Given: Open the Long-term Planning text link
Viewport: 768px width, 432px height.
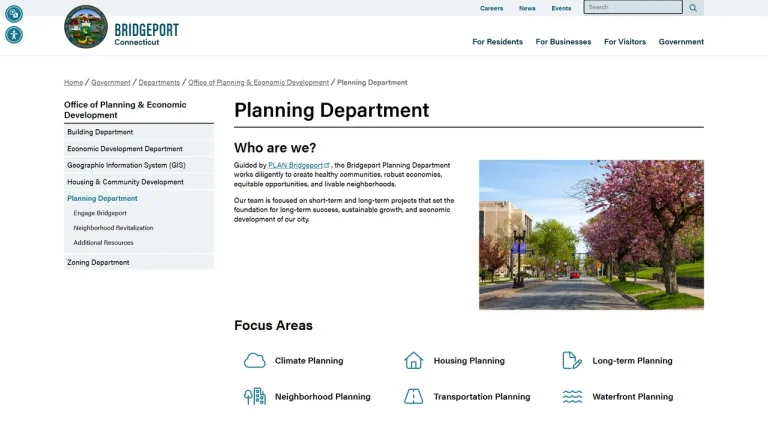Looking at the screenshot, I should (632, 360).
